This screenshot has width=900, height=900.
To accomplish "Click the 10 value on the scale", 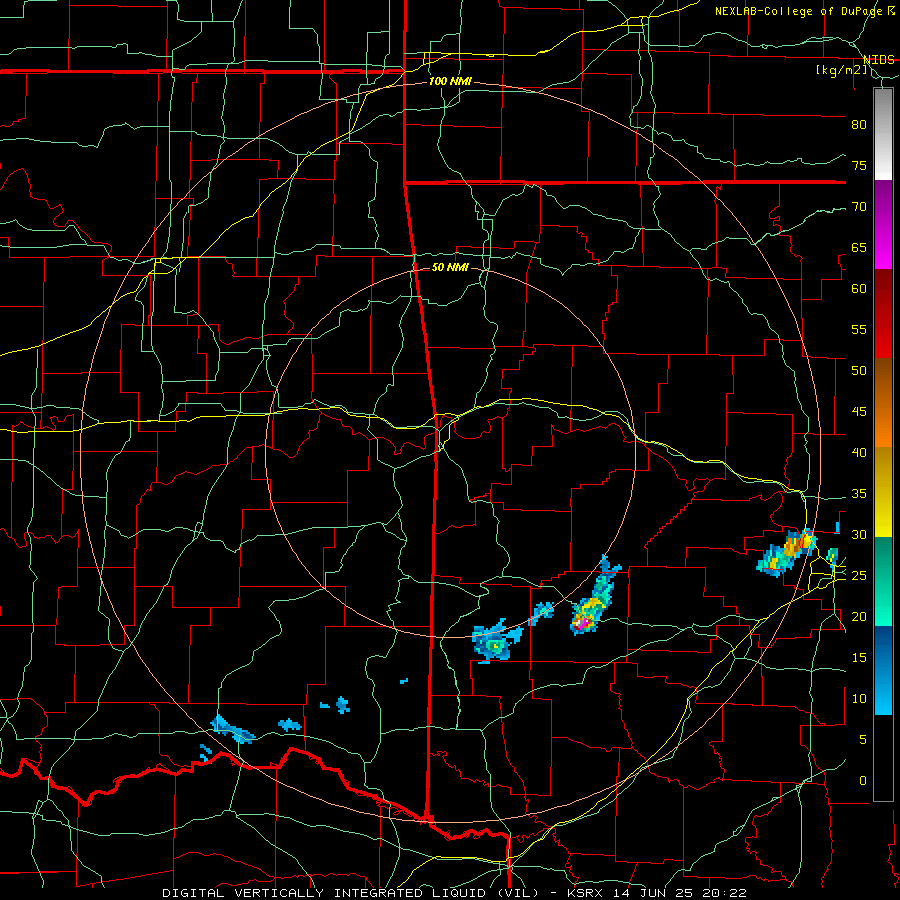I will [x=859, y=699].
